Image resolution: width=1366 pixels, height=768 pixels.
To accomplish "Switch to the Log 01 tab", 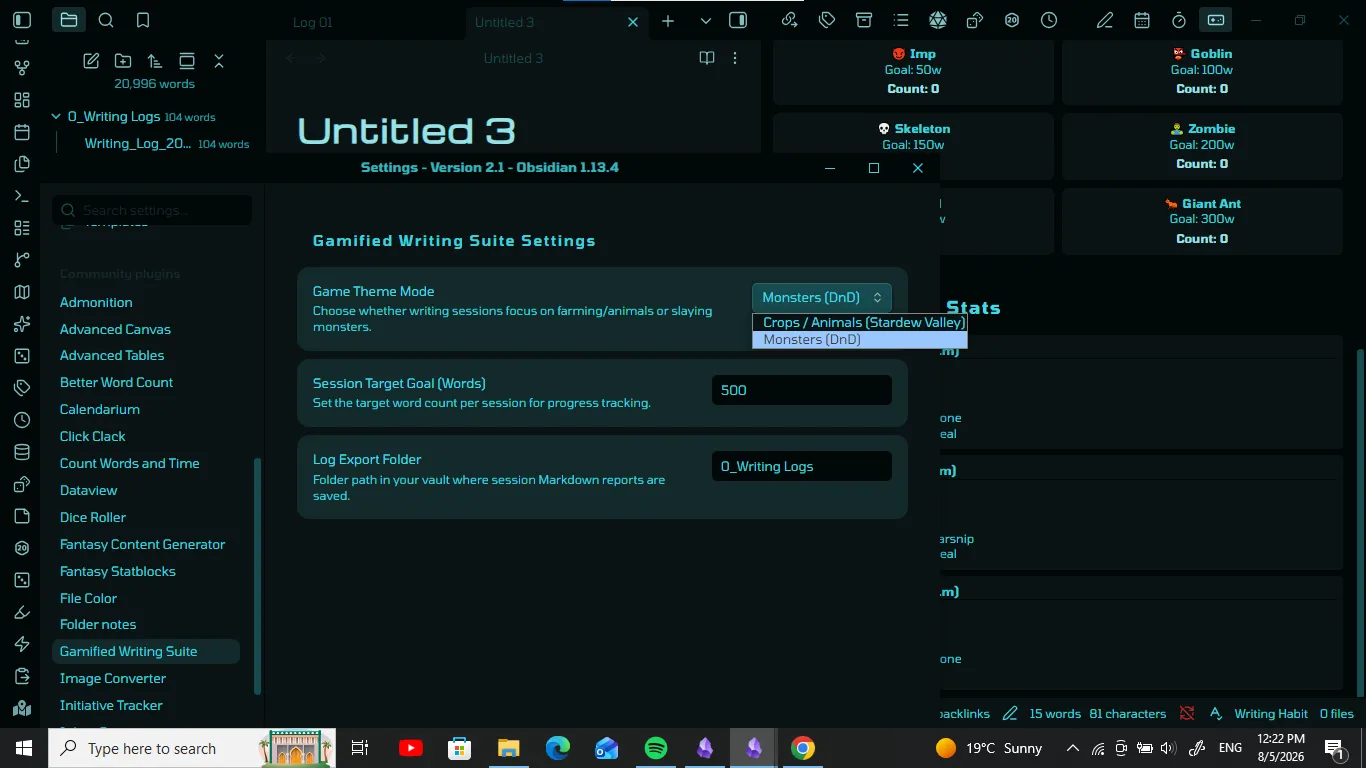I will (313, 22).
